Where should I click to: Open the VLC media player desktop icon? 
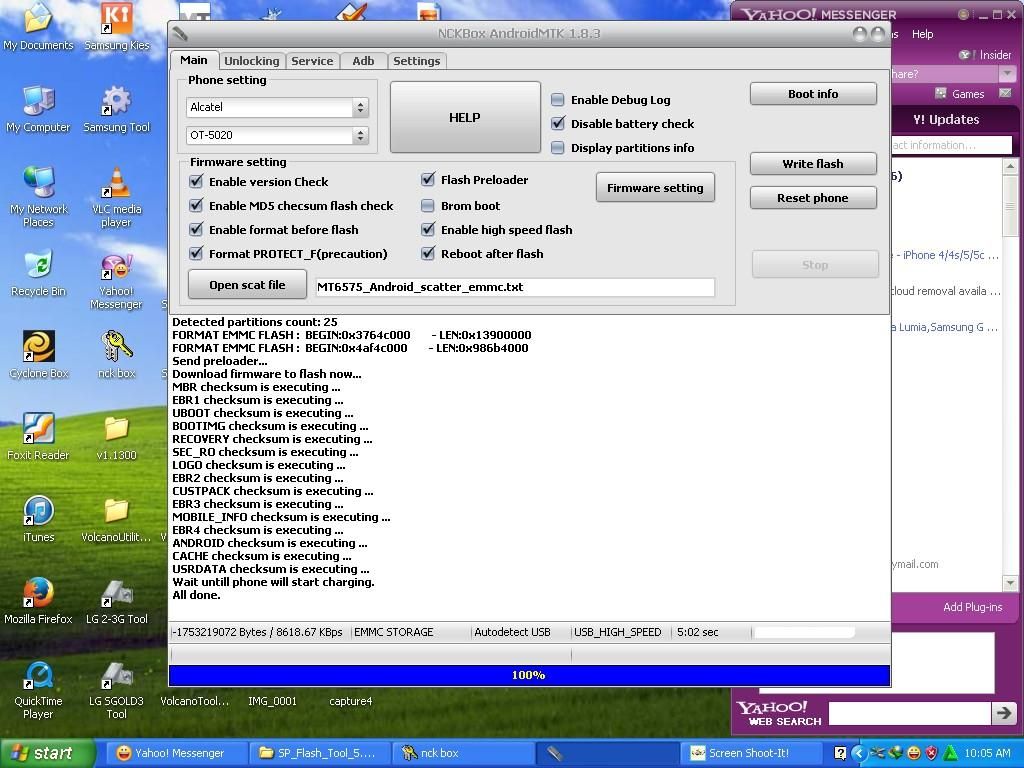coord(116,186)
